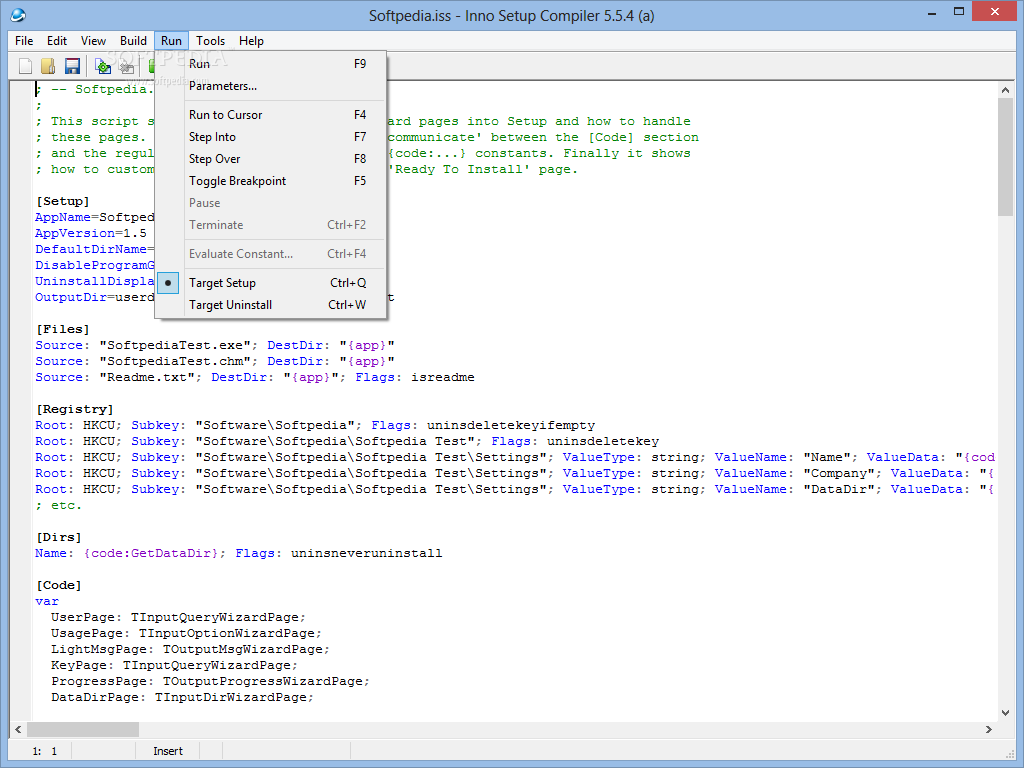Close the open Run menu via its title
This screenshot has height=768, width=1024.
tap(172, 40)
